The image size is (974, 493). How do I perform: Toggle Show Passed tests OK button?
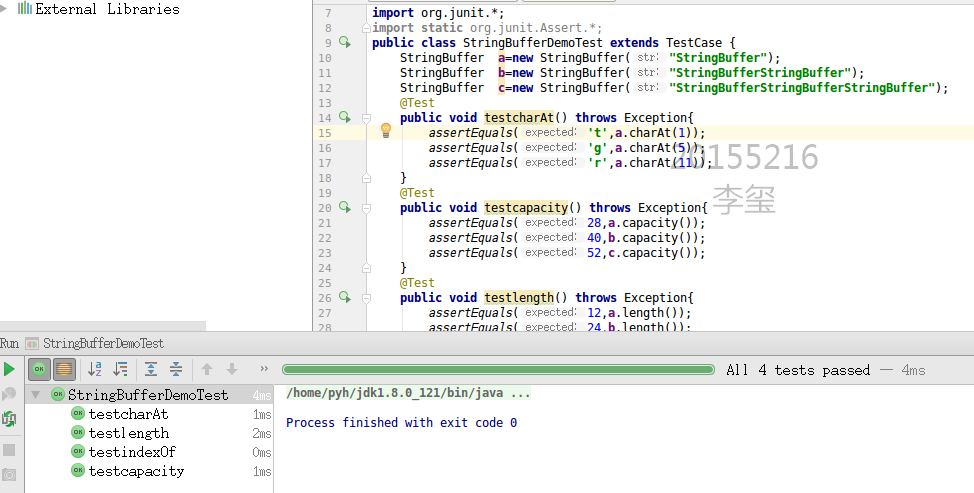pos(39,369)
